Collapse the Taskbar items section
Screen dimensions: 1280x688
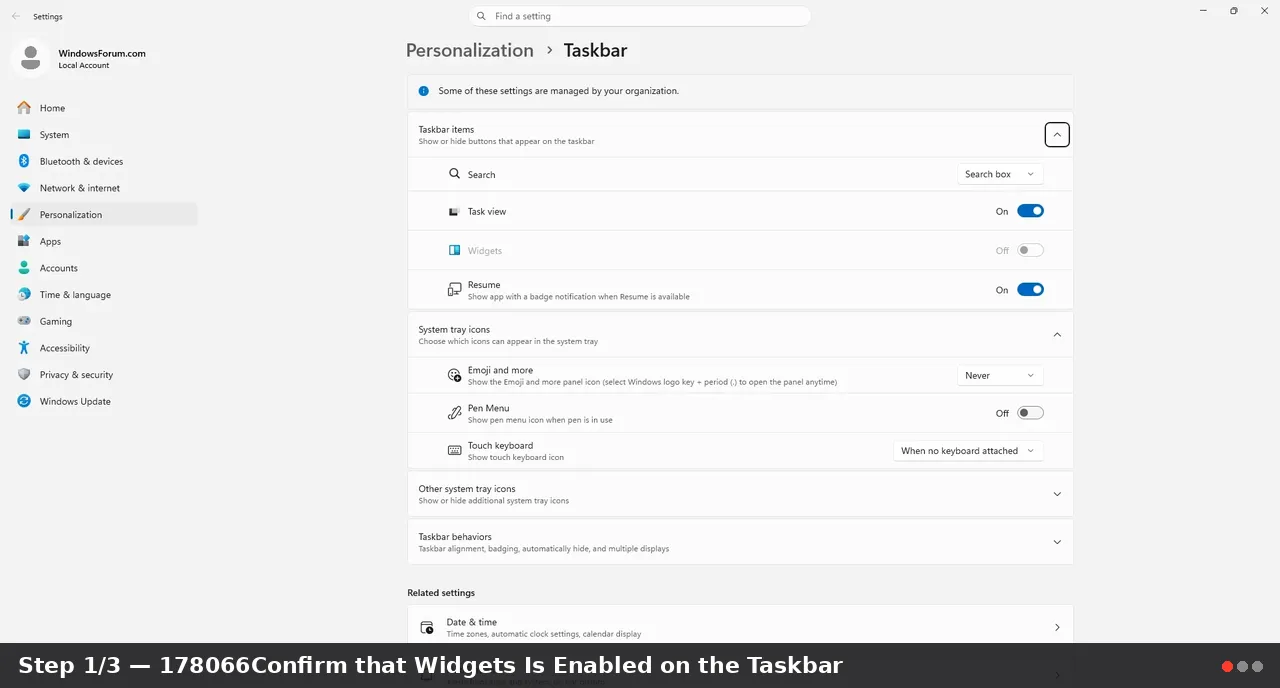tap(1057, 134)
